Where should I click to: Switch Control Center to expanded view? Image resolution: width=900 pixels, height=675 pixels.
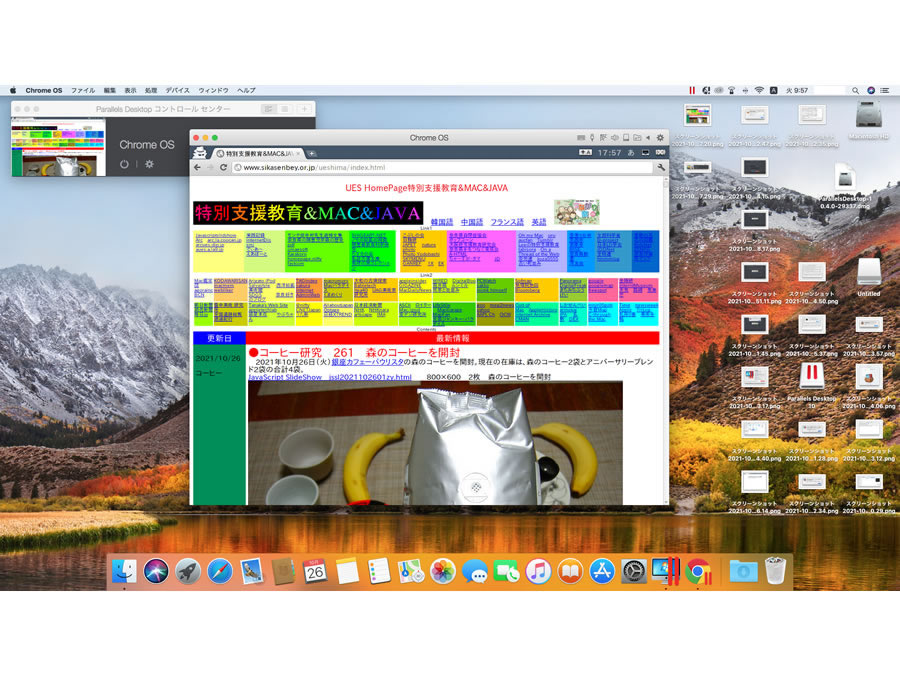[x=267, y=109]
